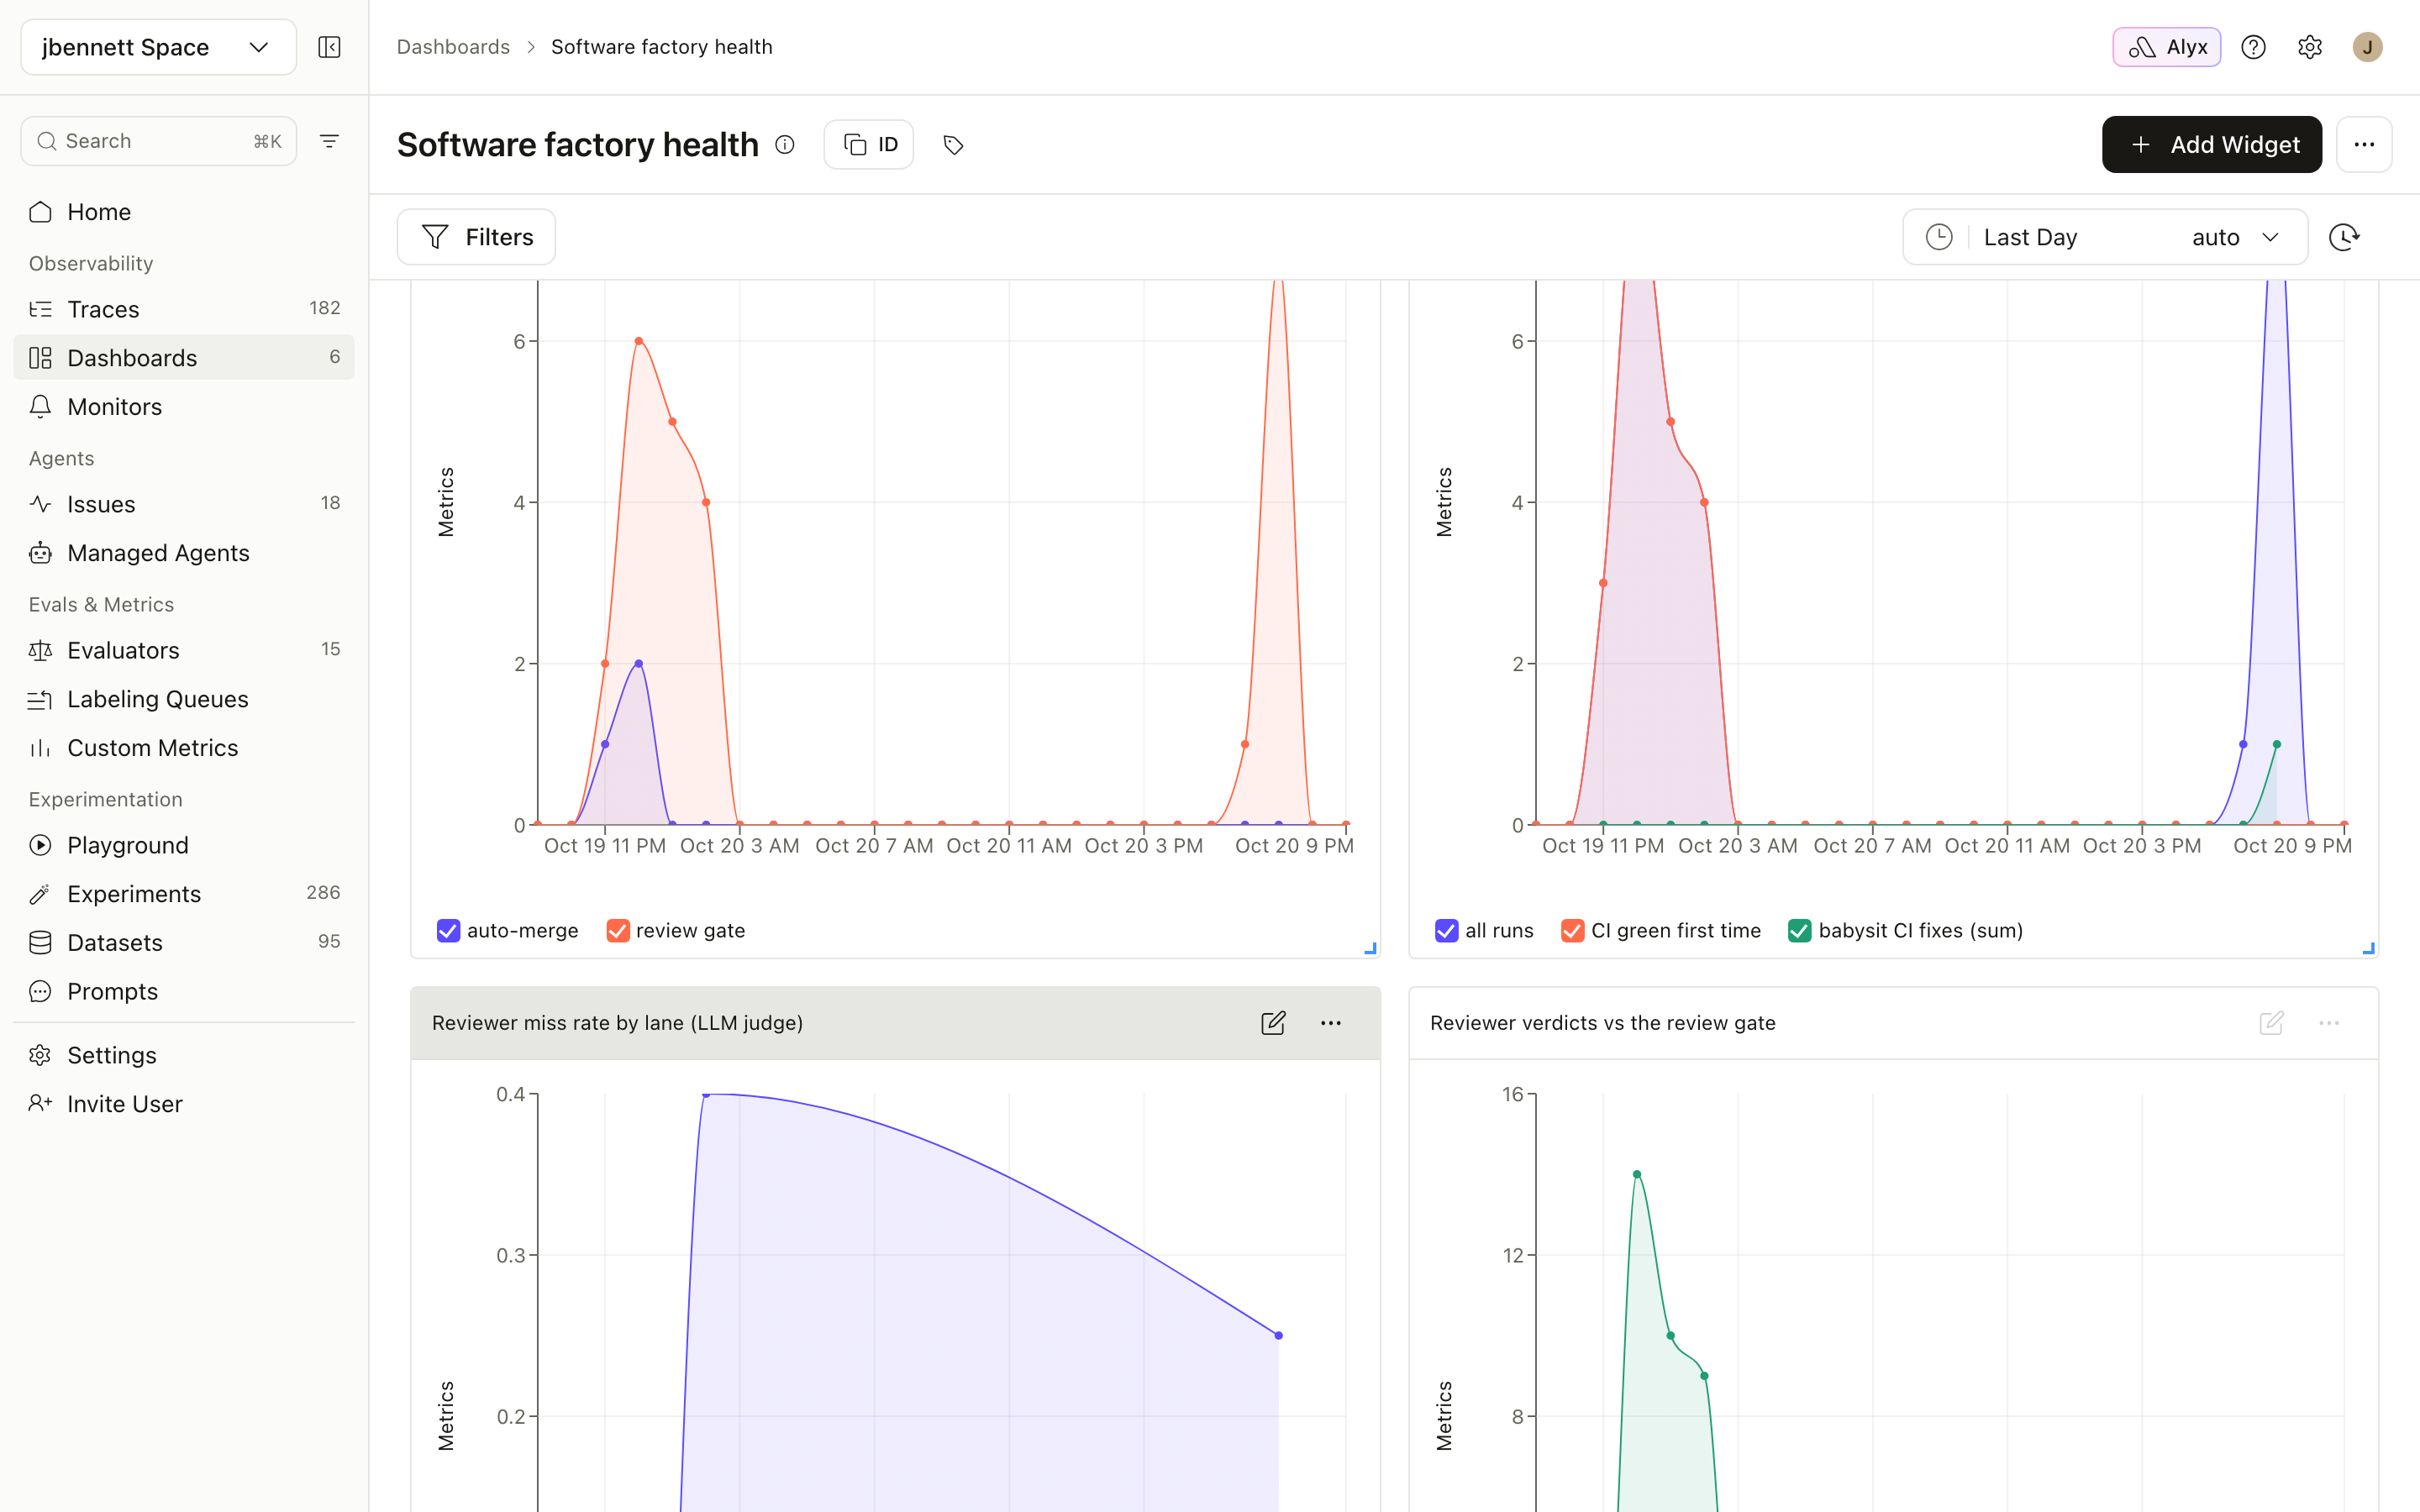Go to Custom Metrics

click(184, 748)
